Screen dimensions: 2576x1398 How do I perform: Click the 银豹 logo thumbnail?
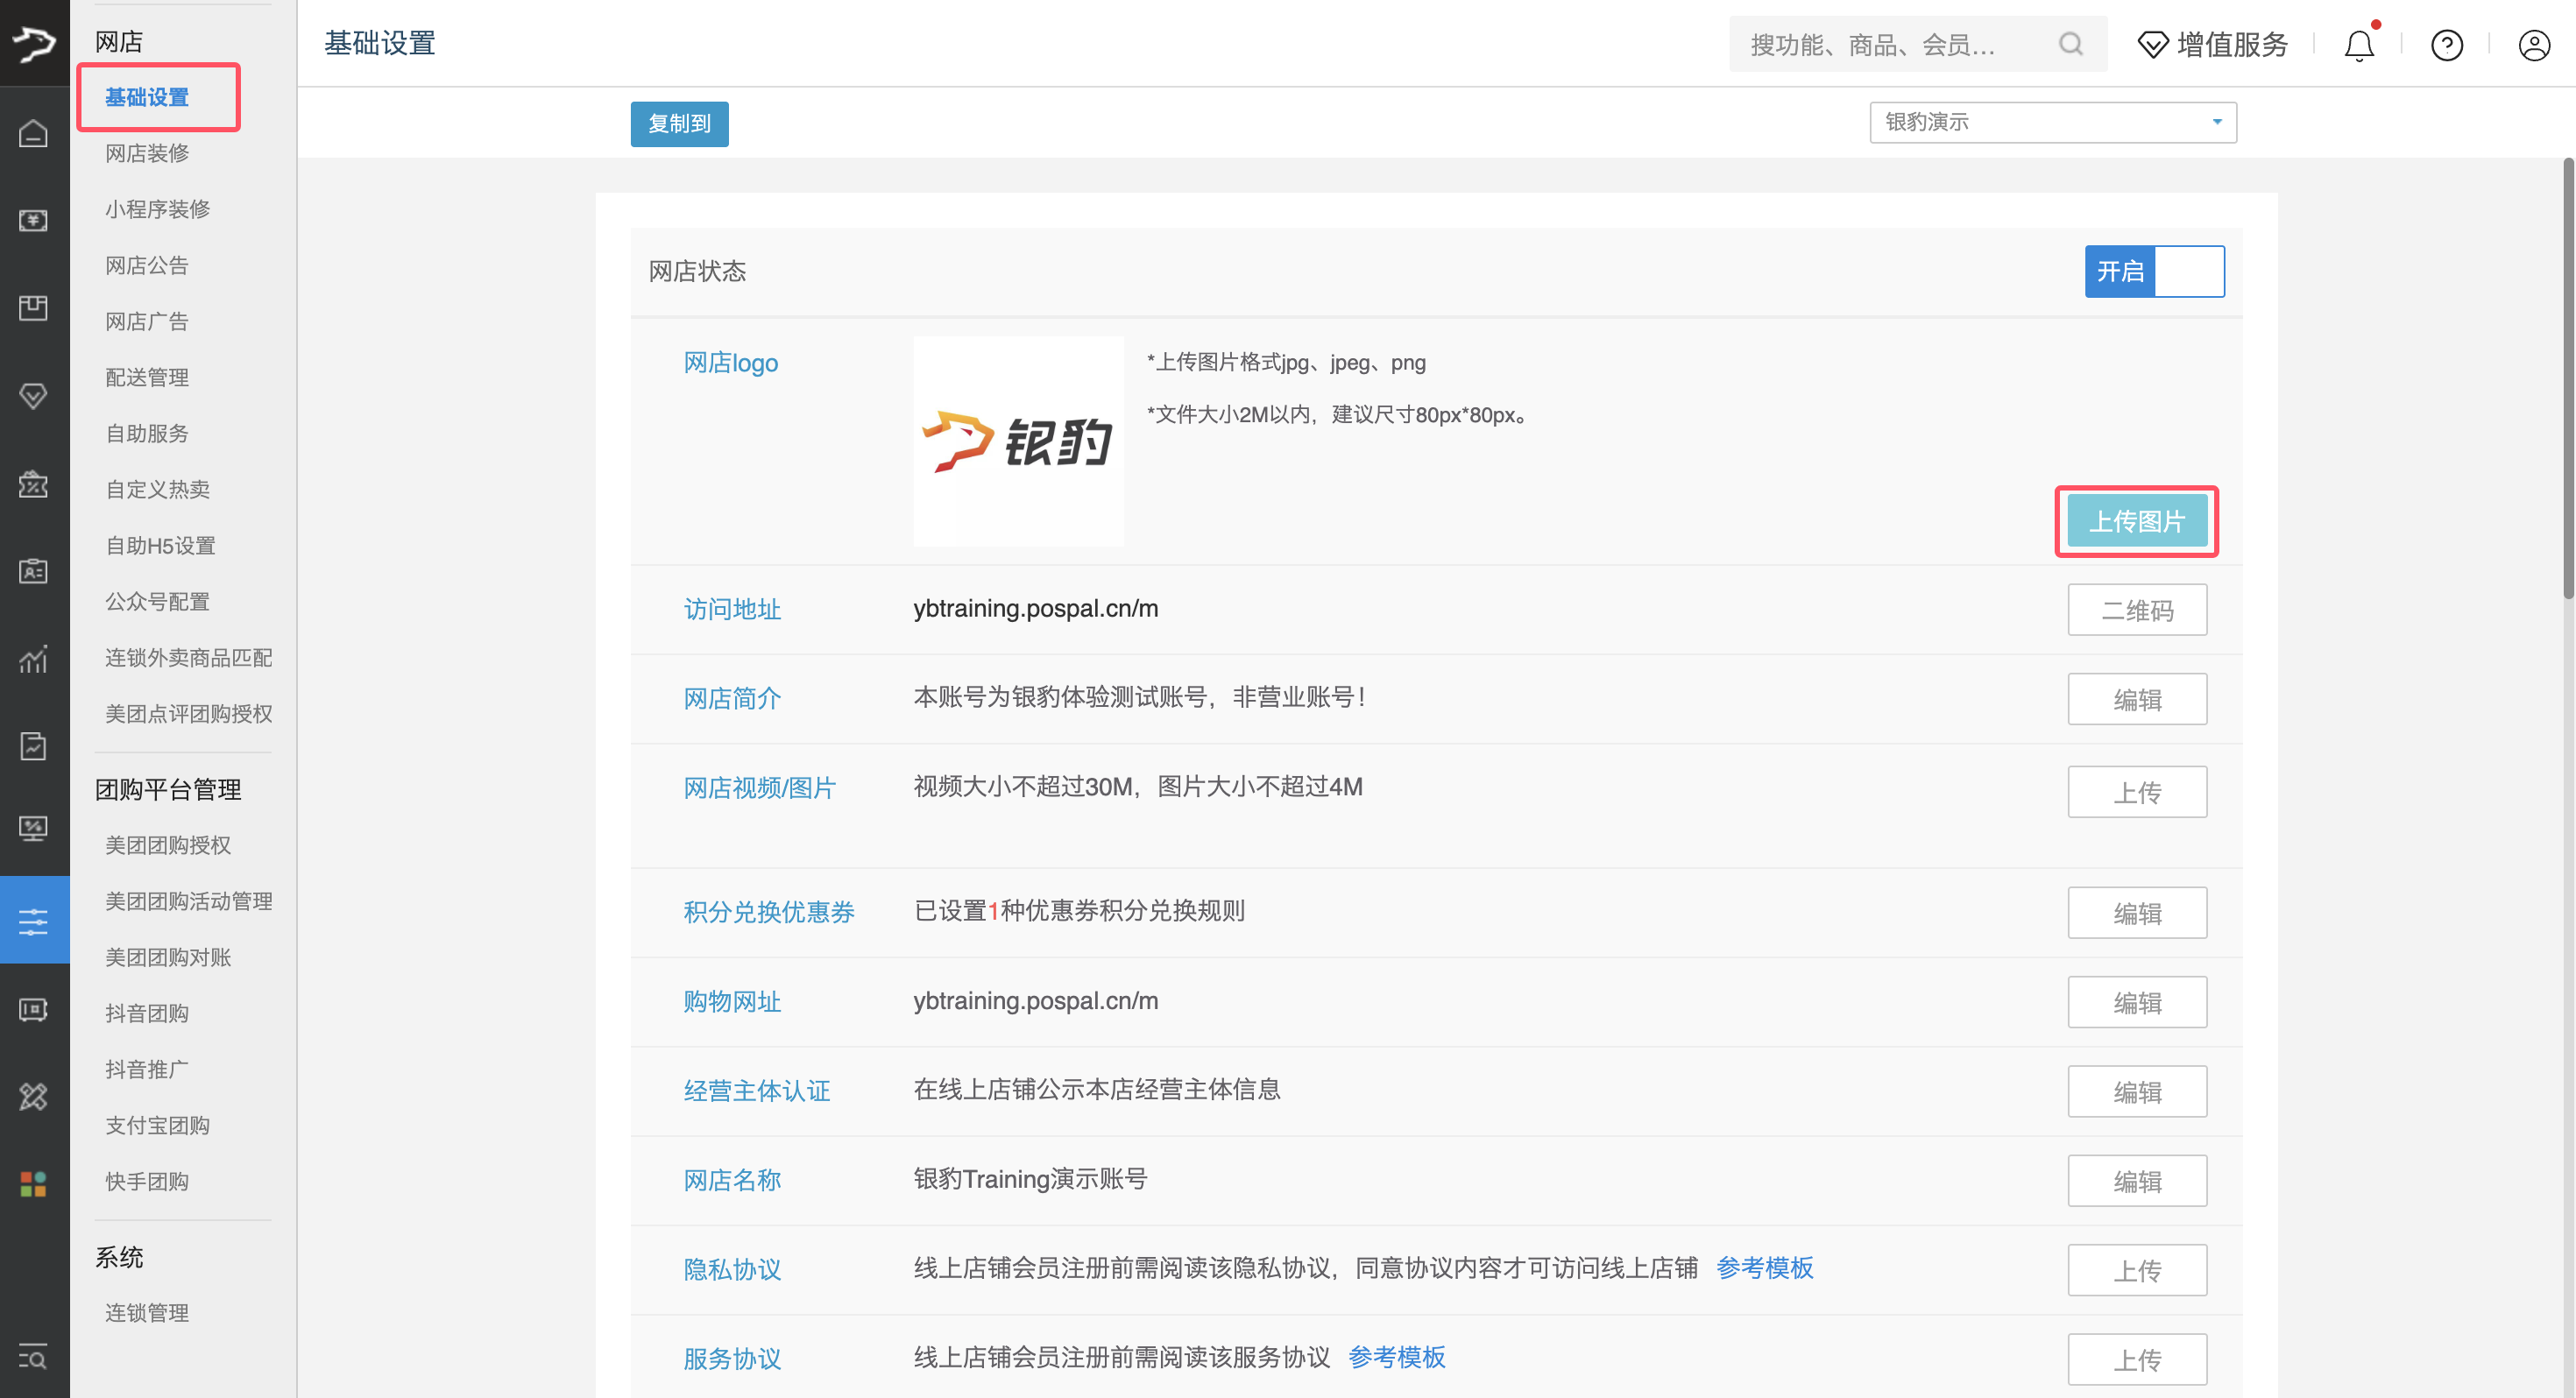[x=1018, y=441]
